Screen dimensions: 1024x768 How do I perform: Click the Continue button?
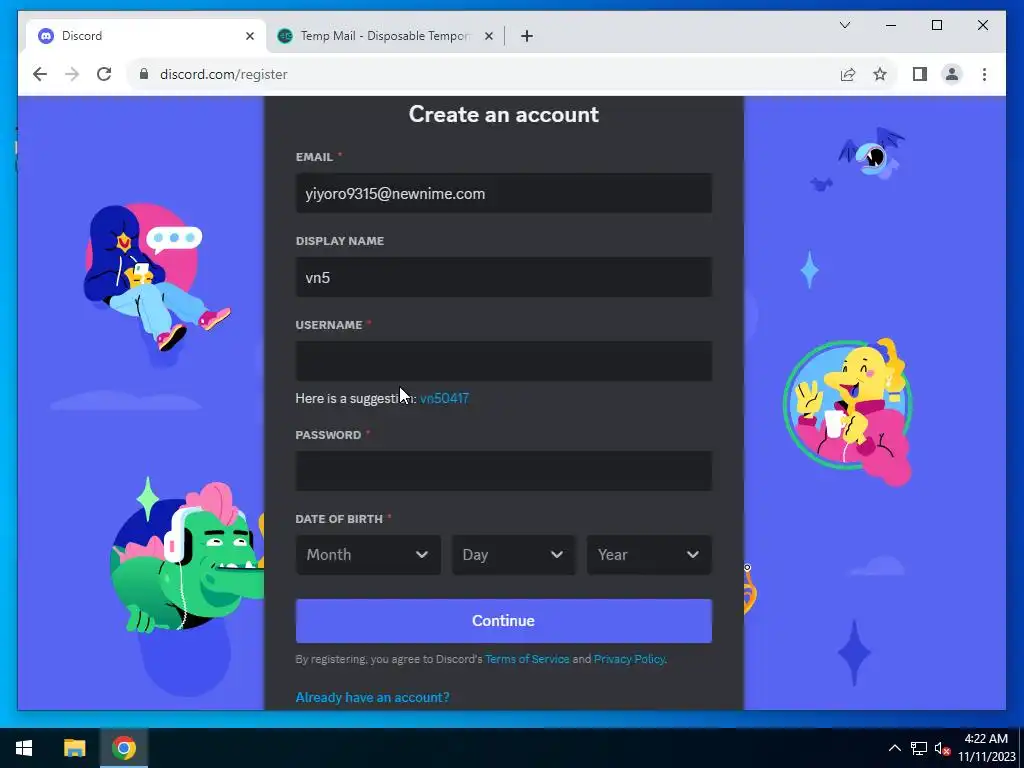[x=504, y=620]
